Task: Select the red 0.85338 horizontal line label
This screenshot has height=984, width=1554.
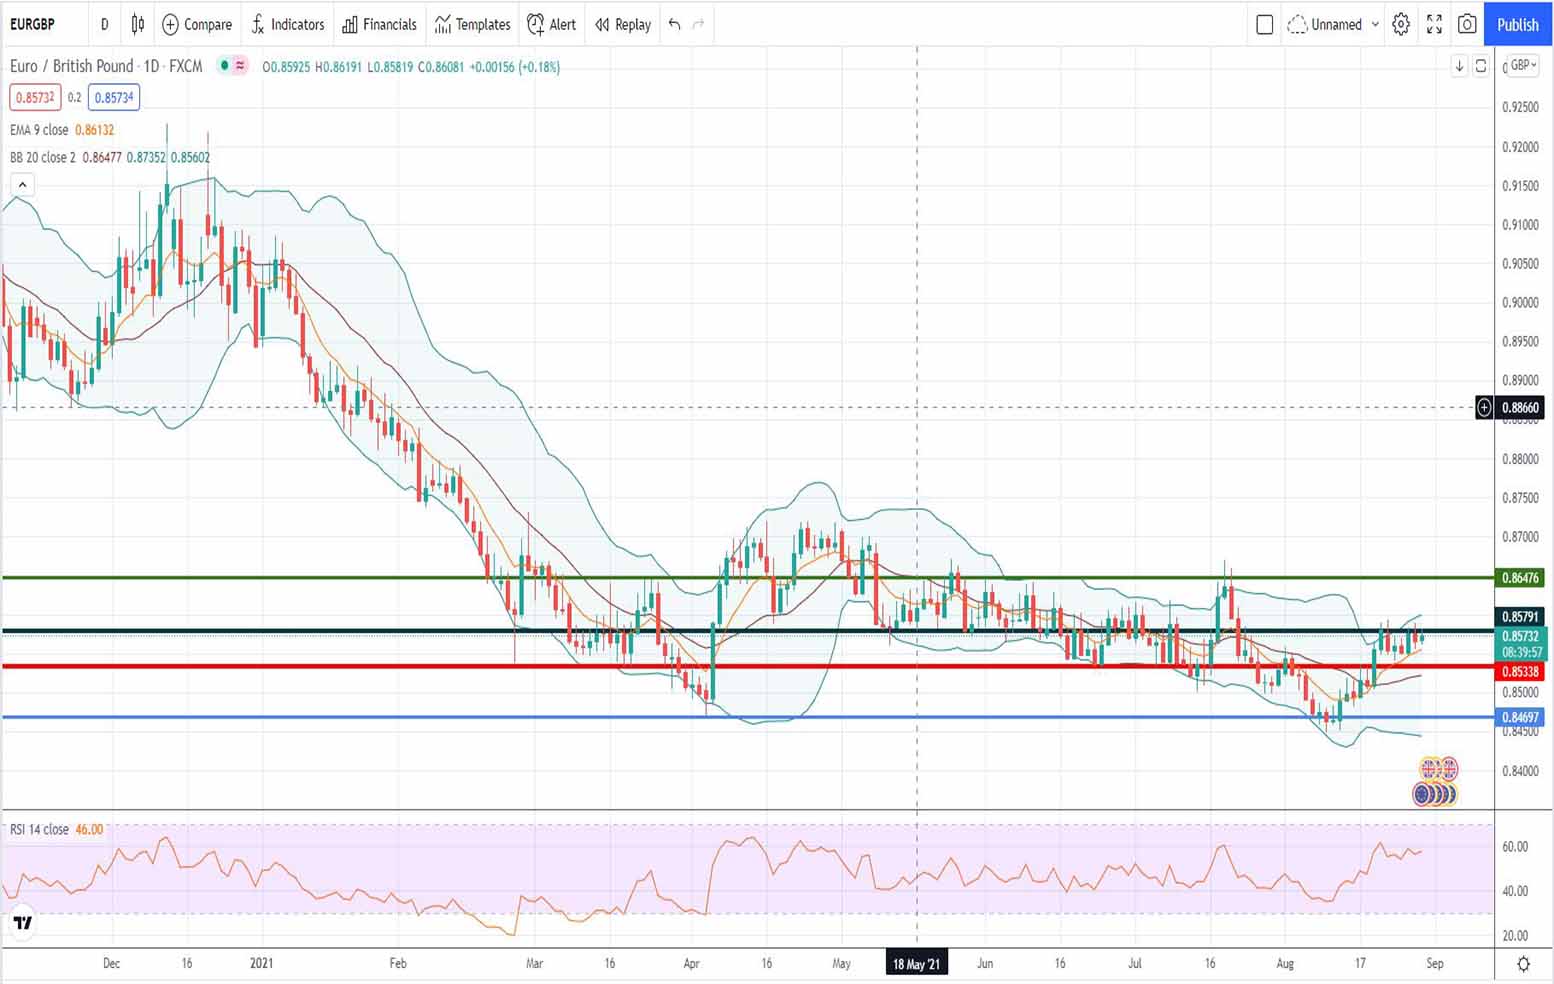Action: [1519, 672]
